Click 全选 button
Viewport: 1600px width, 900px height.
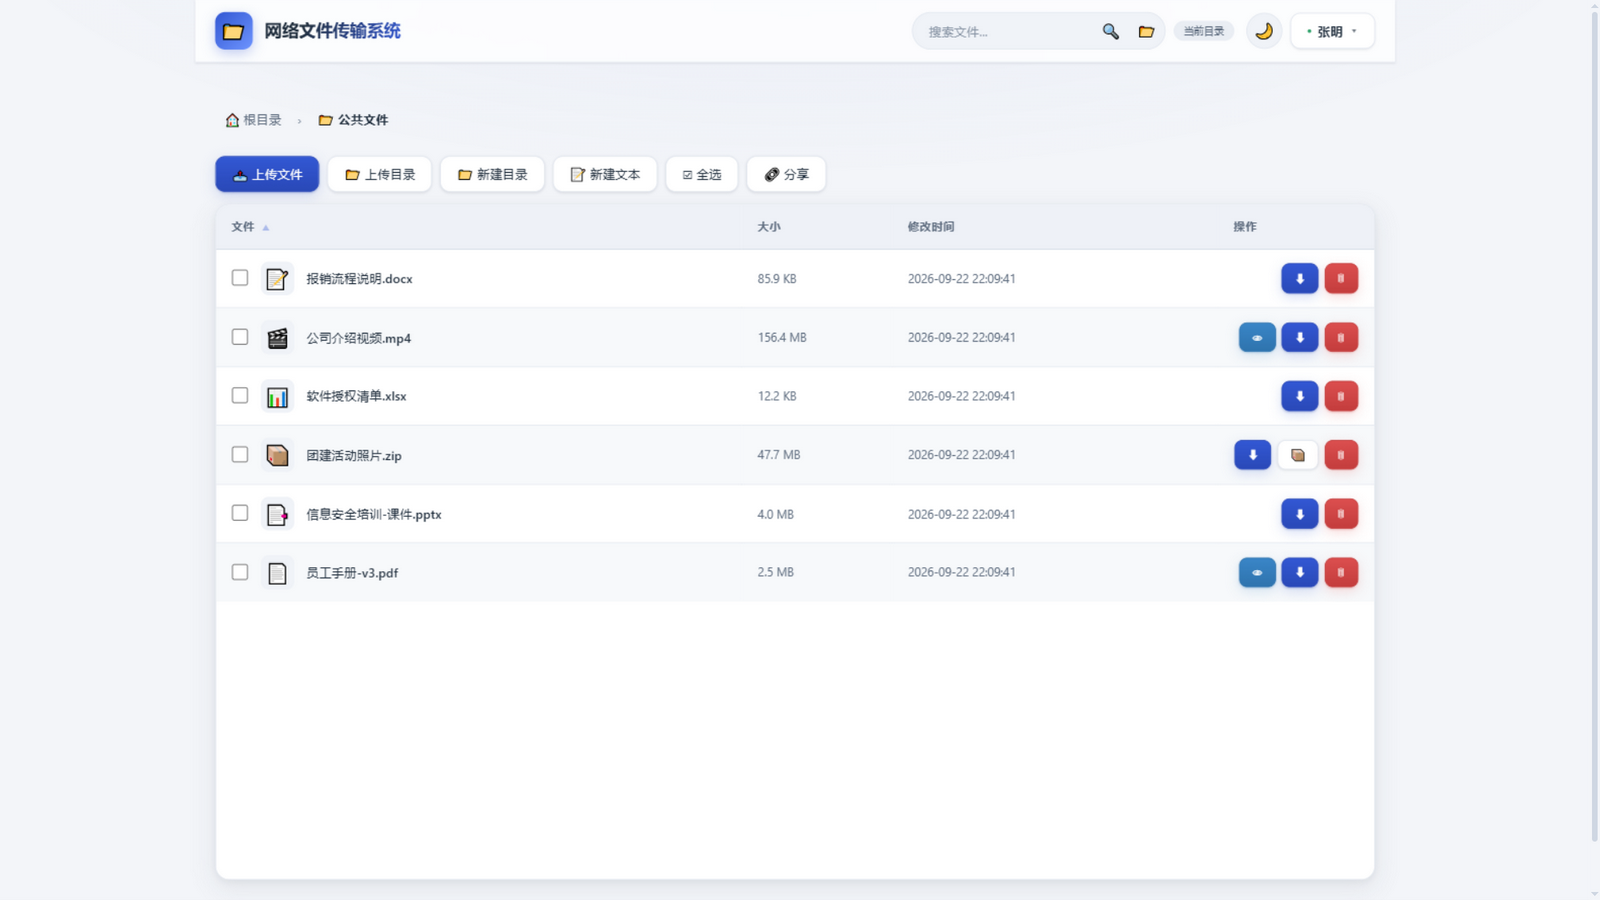pos(702,174)
